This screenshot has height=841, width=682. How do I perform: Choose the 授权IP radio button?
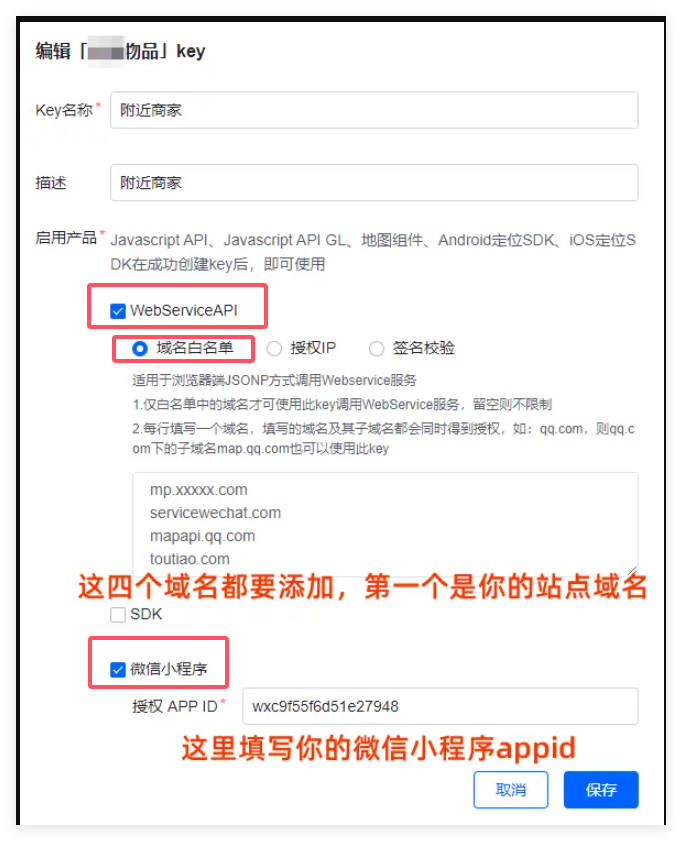click(x=274, y=348)
